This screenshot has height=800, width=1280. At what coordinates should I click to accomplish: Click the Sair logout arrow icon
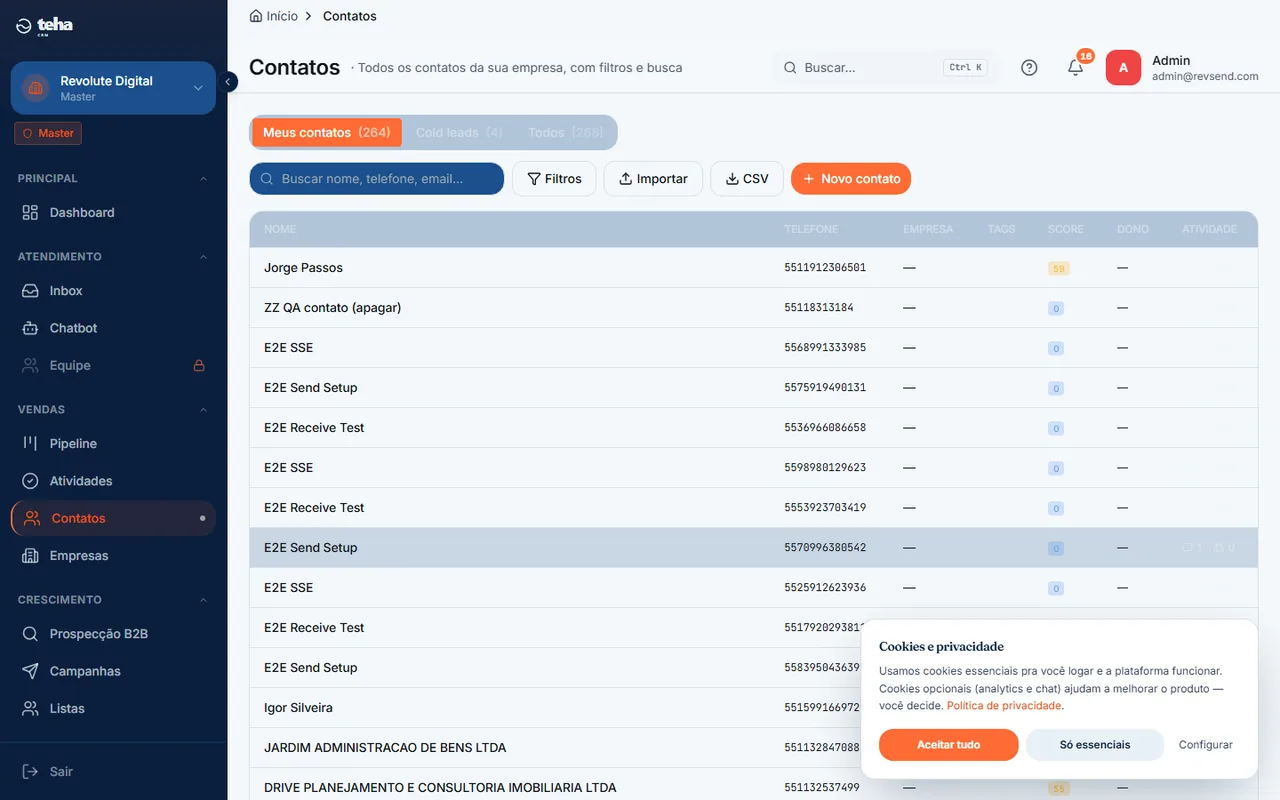pos(30,771)
